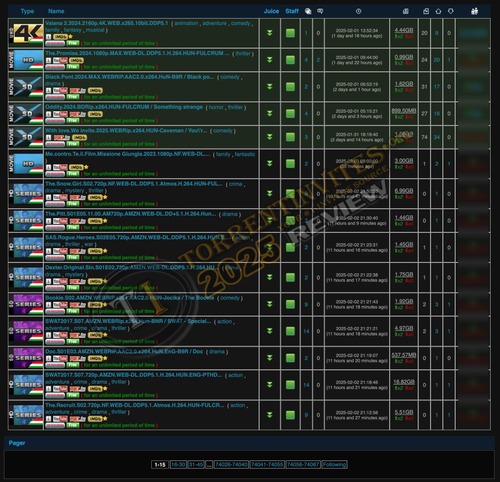The height and width of the screenshot is (482, 500).
Task: Download Oddity.2024 via green double-arrow
Action: click(270, 114)
